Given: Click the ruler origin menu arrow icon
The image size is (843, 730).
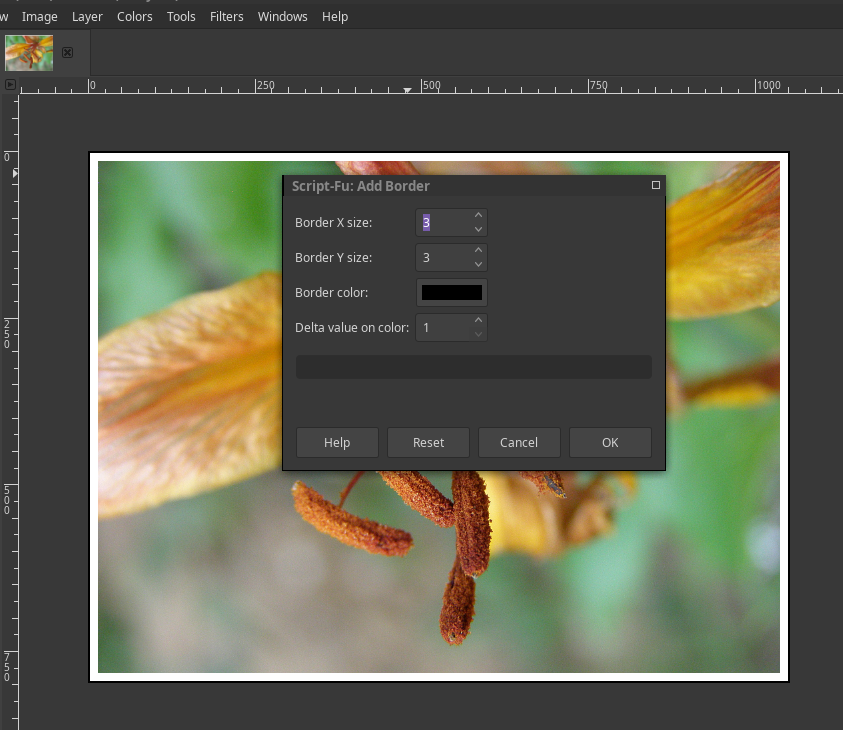Looking at the screenshot, I should pyautogui.click(x=10, y=84).
